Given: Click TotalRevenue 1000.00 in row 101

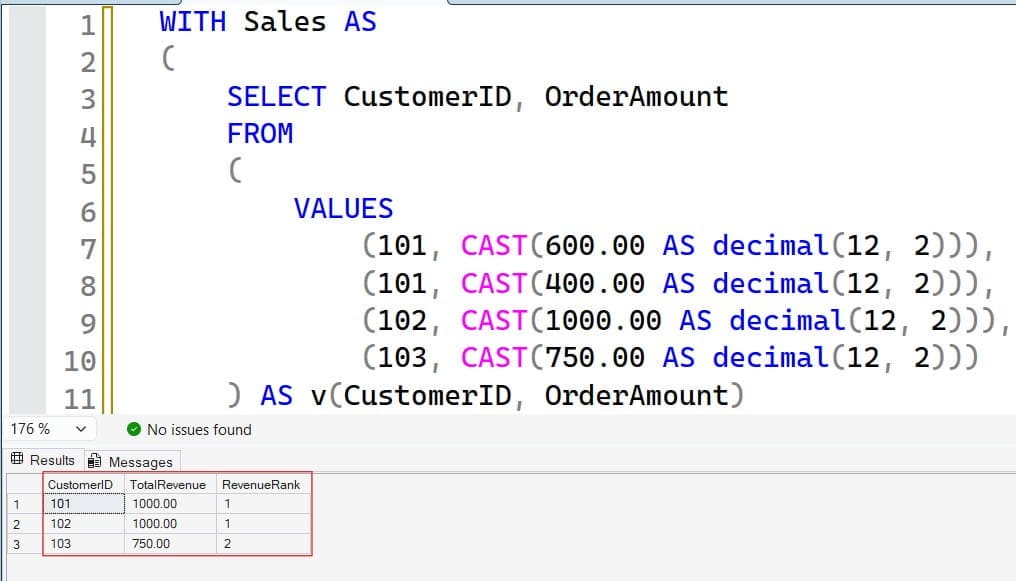Looking at the screenshot, I should 170,503.
